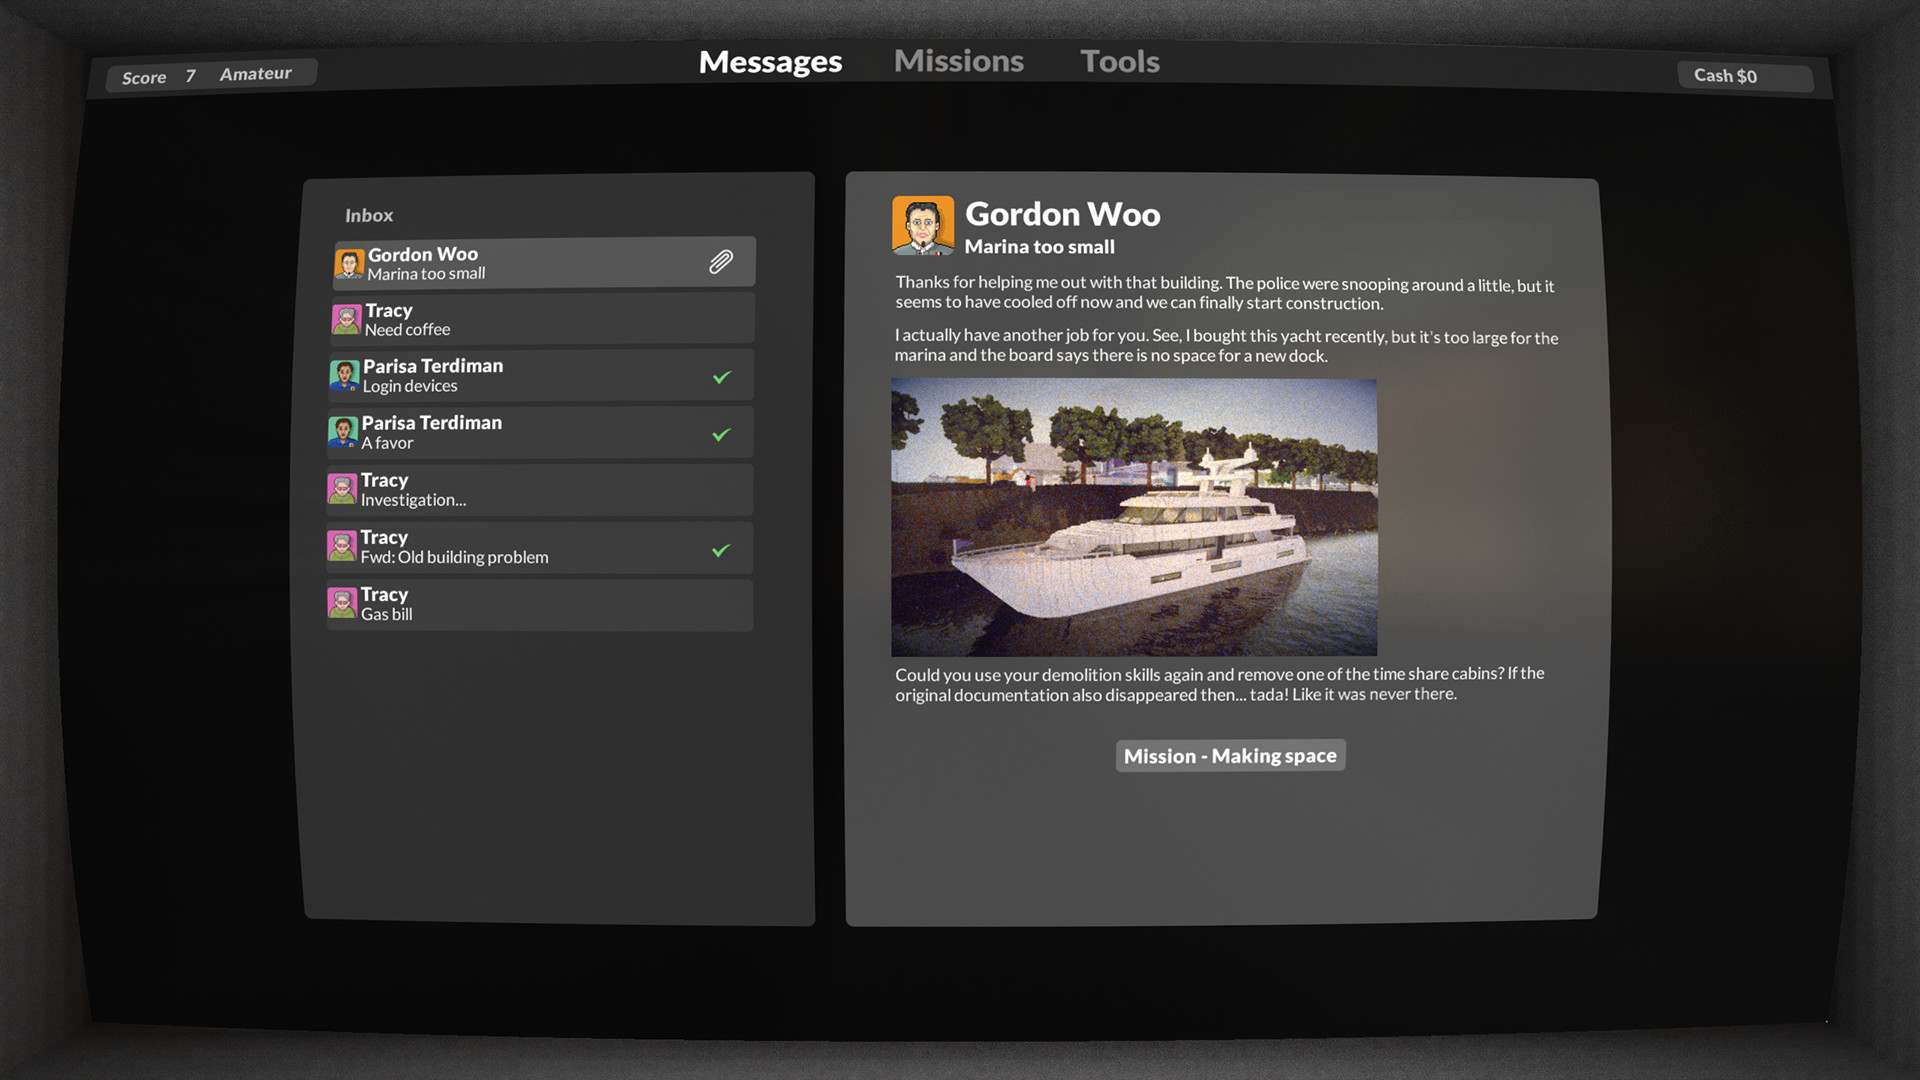Click the paperclip attachment icon
Viewport: 1920px width, 1080px height.
point(721,262)
